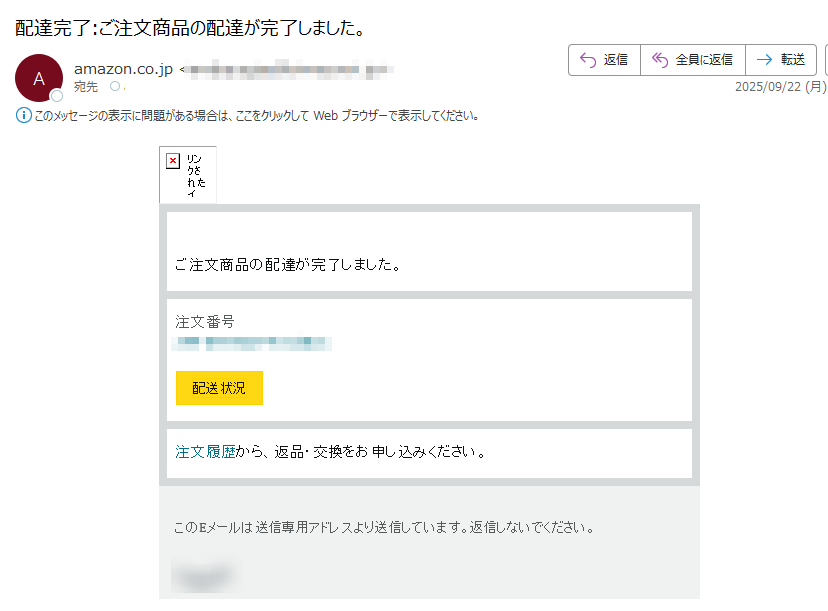Click the reply arrow icon

point(588,60)
